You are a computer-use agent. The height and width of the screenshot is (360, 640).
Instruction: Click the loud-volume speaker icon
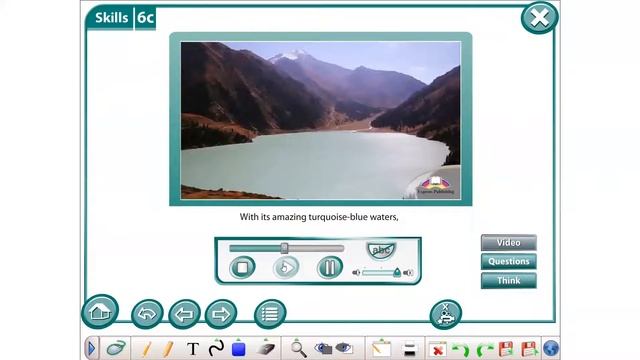pyautogui.click(x=408, y=273)
